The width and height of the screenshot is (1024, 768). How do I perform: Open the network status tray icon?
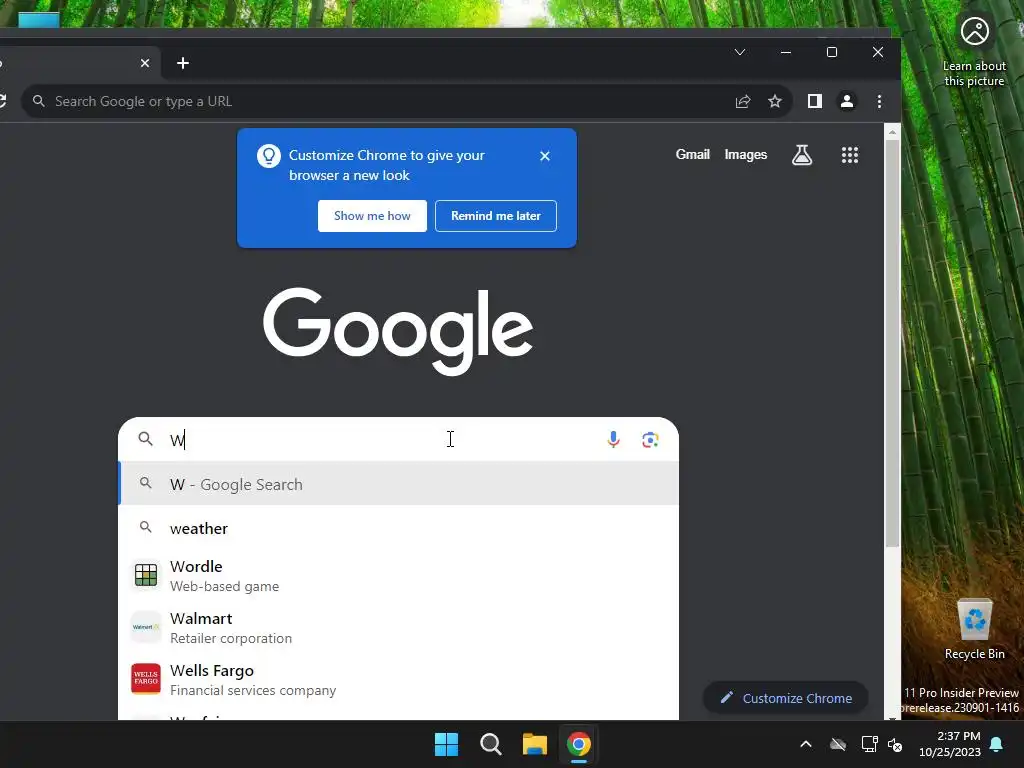pyautogui.click(x=869, y=744)
